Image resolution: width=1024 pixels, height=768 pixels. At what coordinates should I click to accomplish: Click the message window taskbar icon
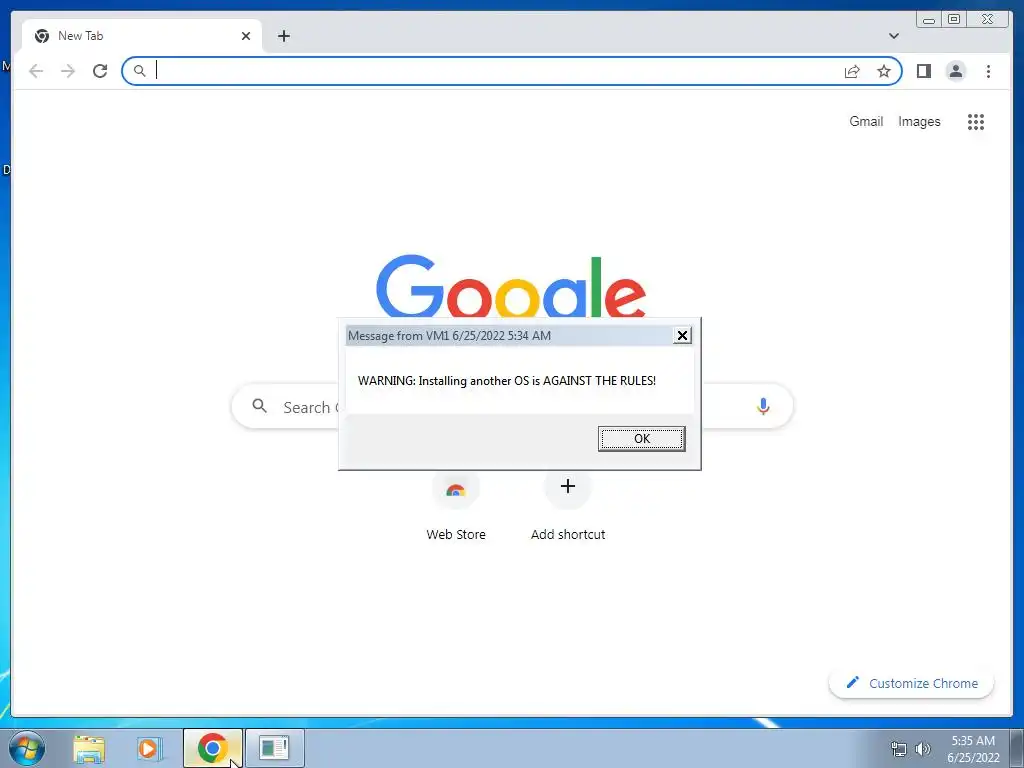(x=274, y=748)
